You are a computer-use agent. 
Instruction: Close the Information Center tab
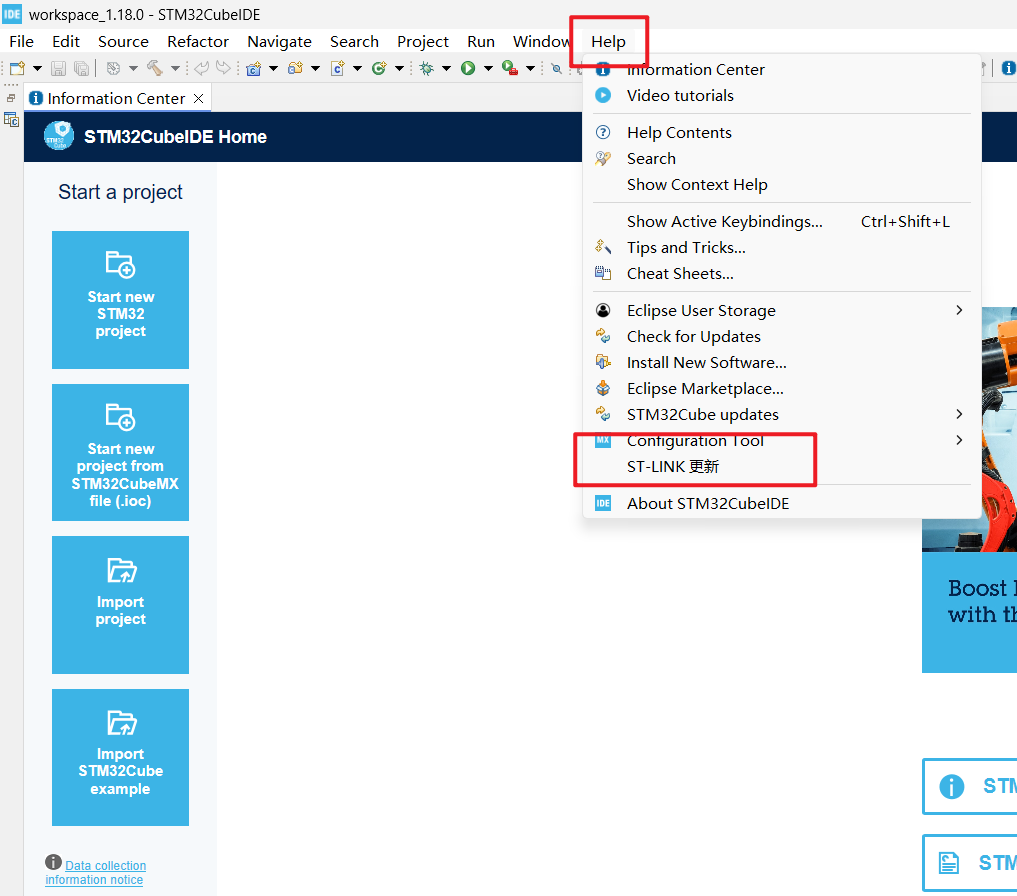[x=198, y=99]
